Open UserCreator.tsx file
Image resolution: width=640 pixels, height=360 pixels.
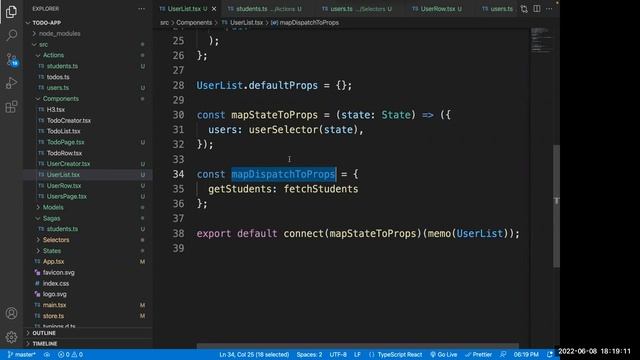(68, 164)
